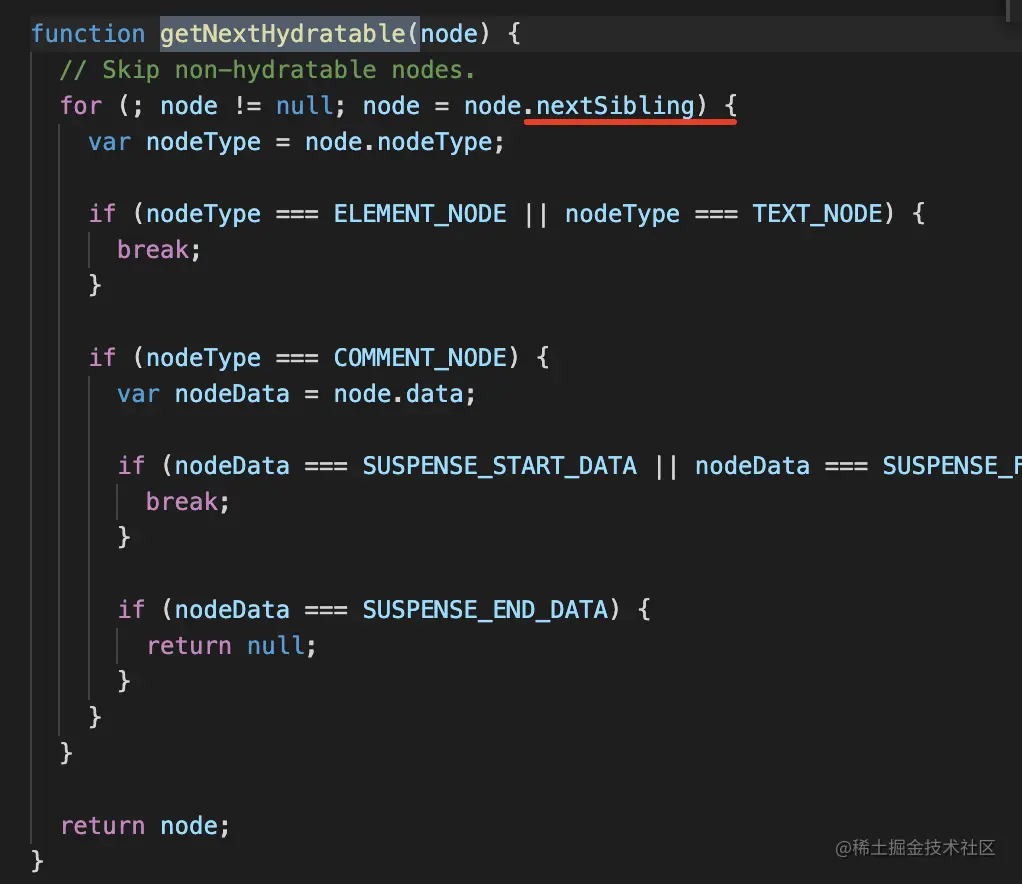Click the SUSPENSE_START_DATA constant
Viewport: 1022px width, 884px height.
(x=500, y=465)
